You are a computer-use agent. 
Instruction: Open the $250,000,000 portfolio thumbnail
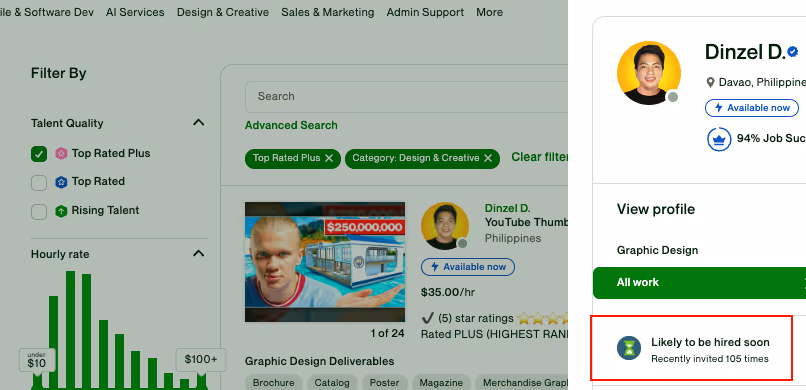point(325,262)
